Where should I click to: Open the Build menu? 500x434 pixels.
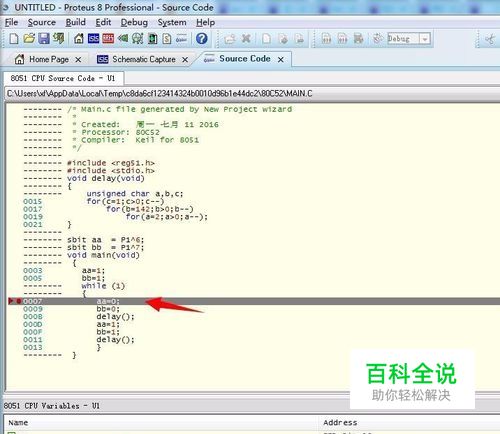(x=75, y=22)
